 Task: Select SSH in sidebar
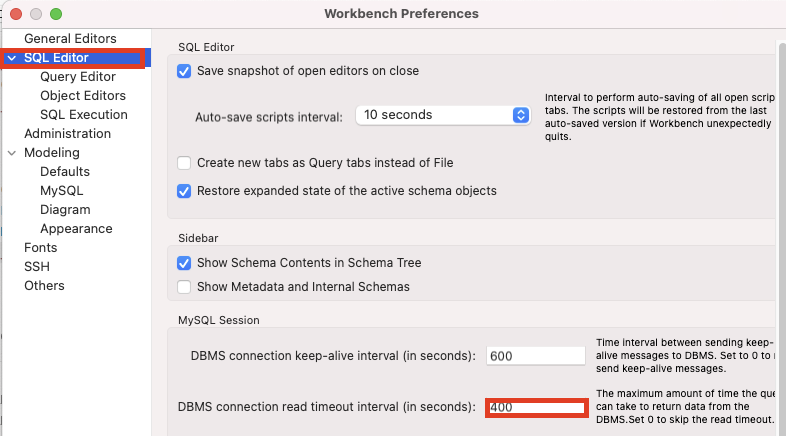[37, 267]
